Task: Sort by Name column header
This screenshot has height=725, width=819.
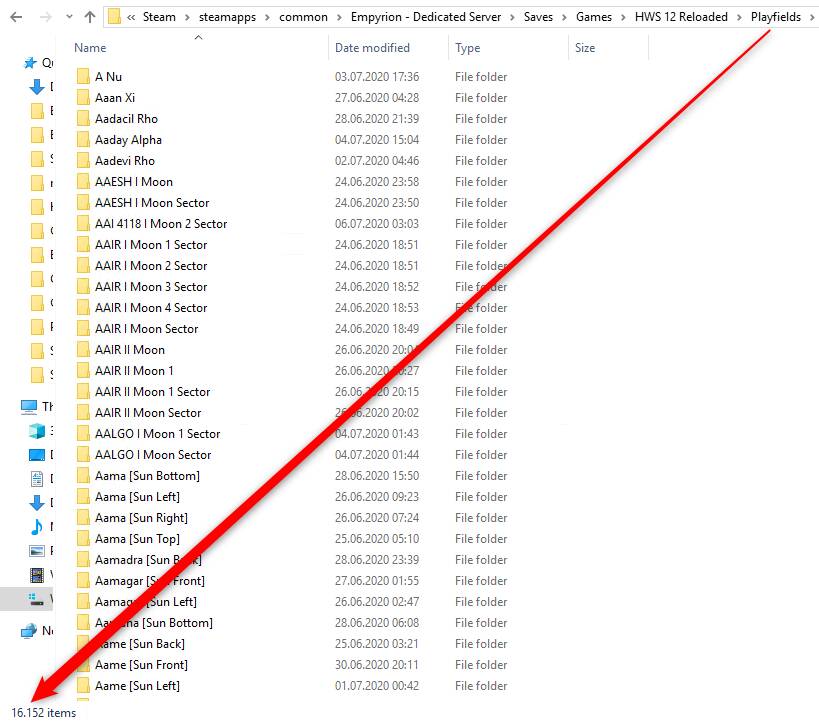Action: click(x=90, y=48)
